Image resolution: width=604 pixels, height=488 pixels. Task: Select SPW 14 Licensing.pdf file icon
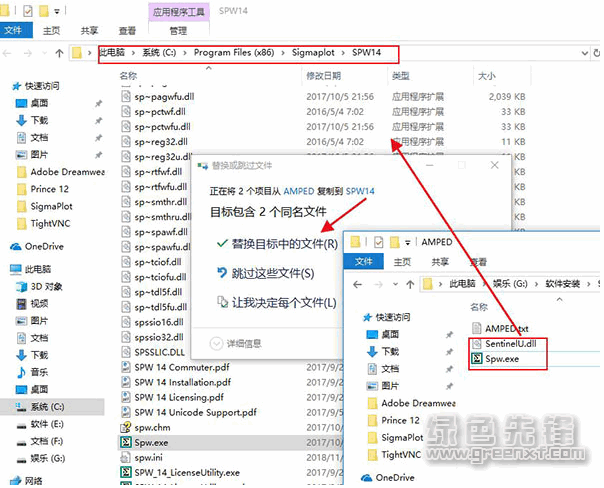[x=126, y=397]
